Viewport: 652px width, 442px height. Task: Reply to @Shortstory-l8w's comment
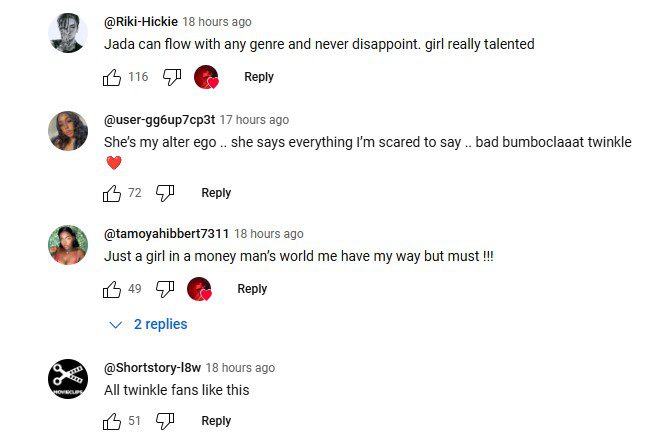pos(216,421)
